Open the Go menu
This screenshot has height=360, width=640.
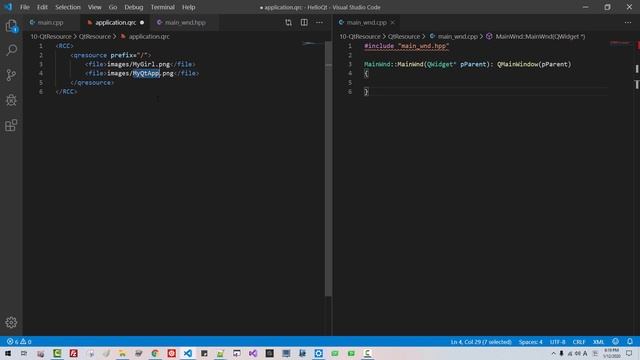click(113, 7)
